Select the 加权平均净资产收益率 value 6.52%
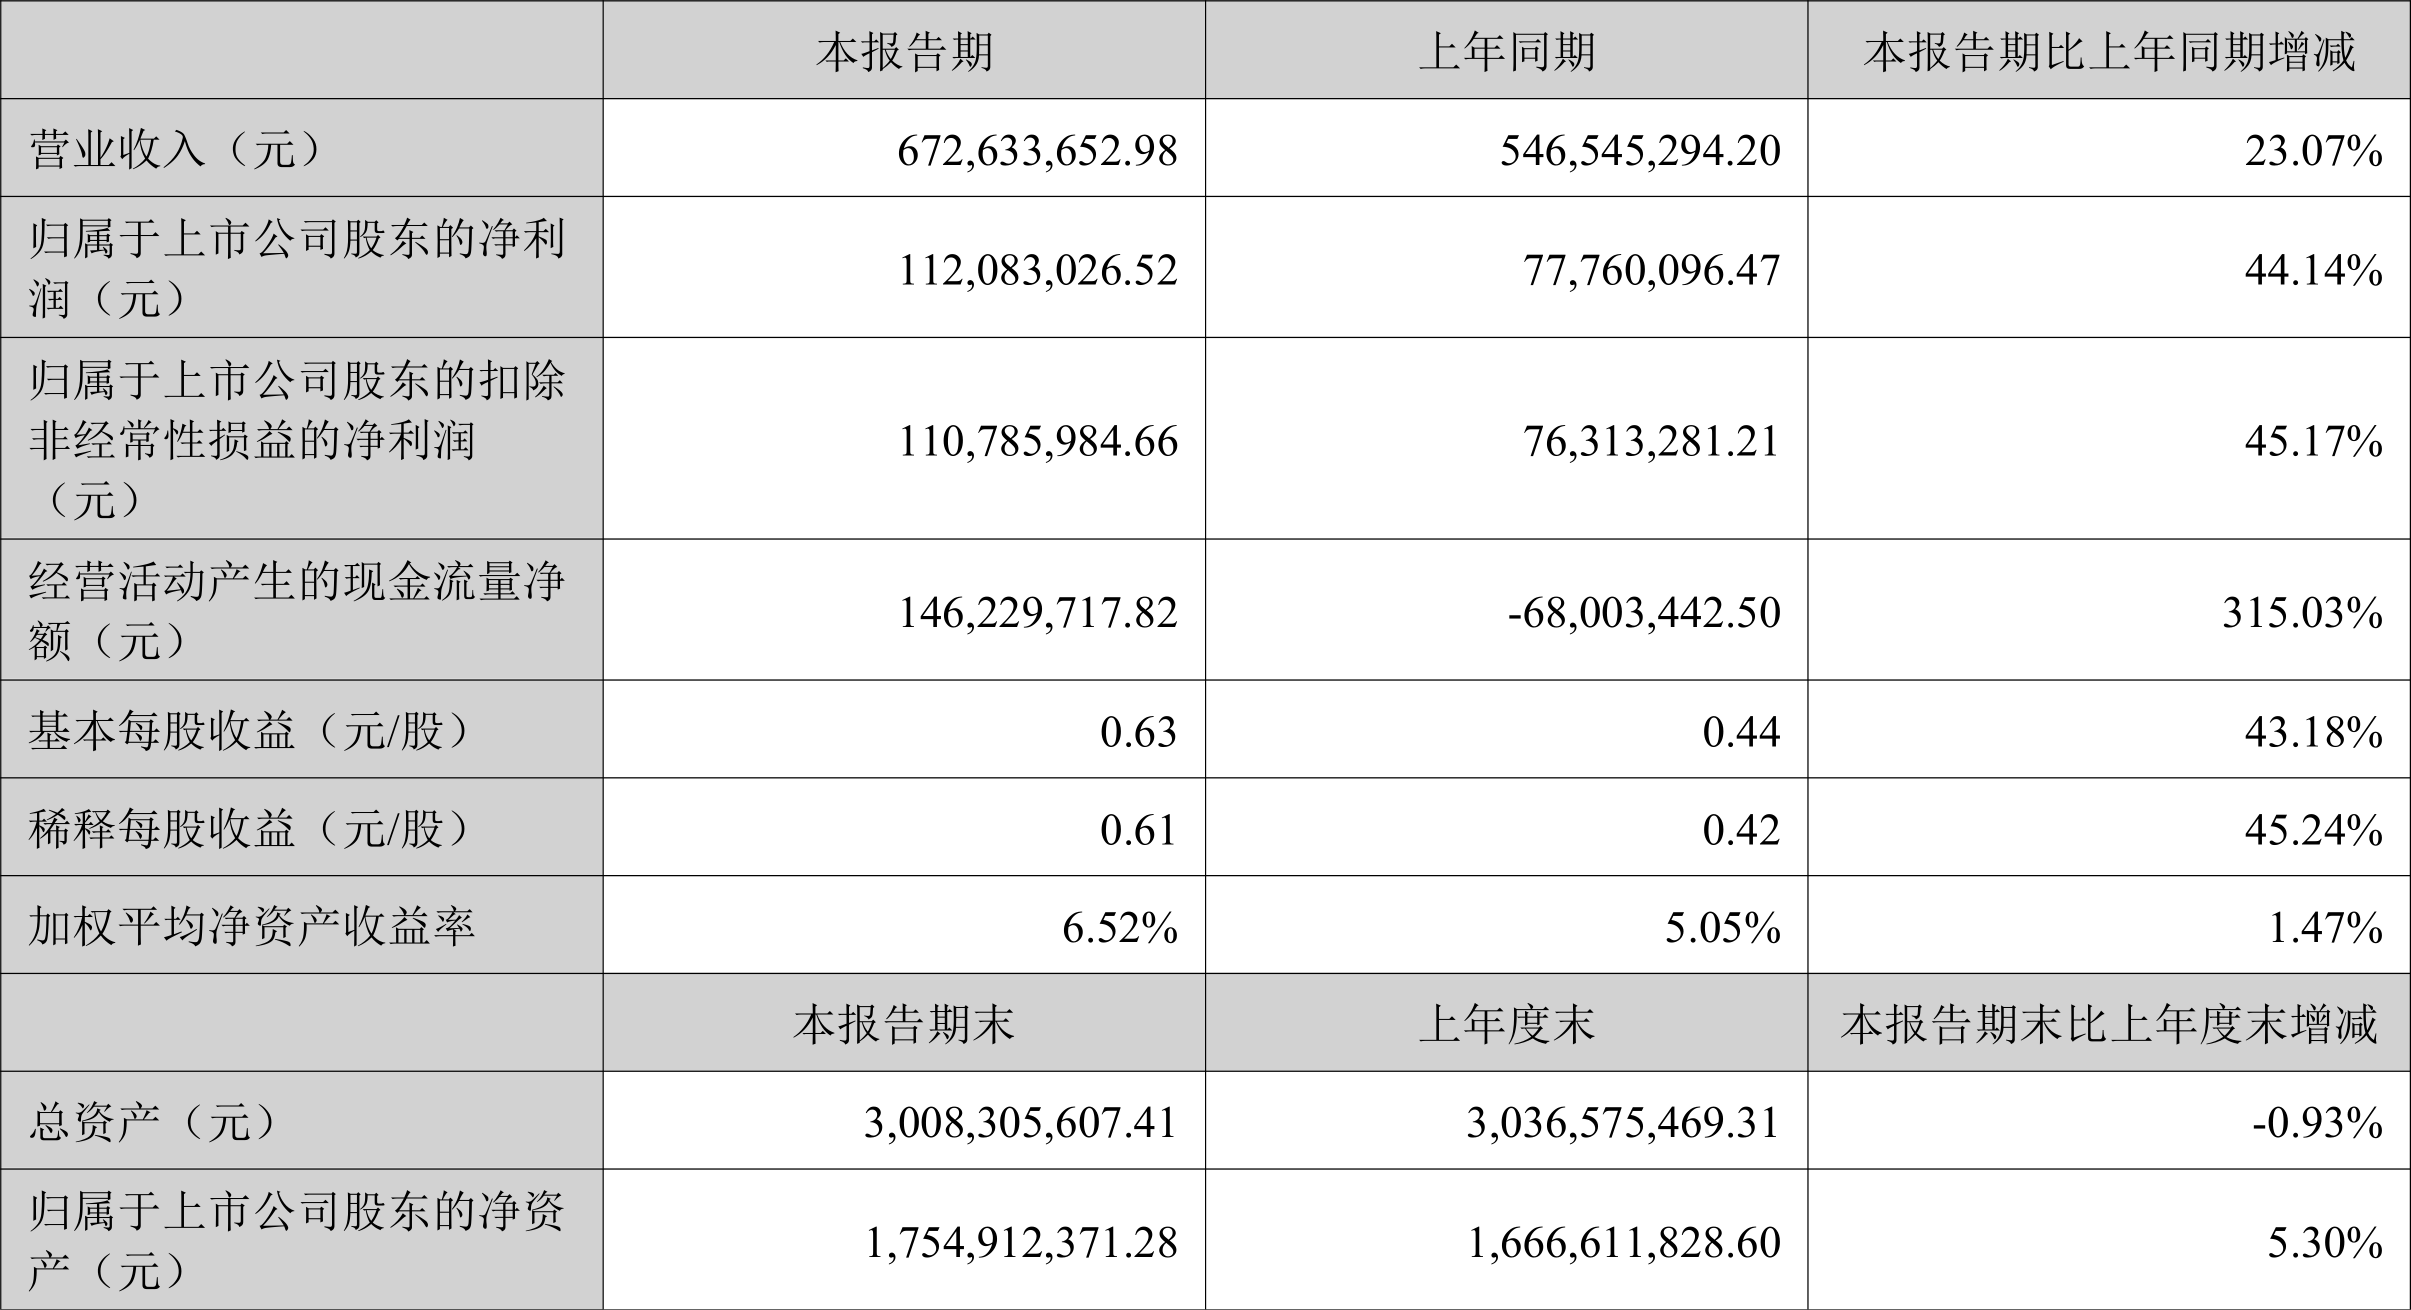 coord(1120,927)
